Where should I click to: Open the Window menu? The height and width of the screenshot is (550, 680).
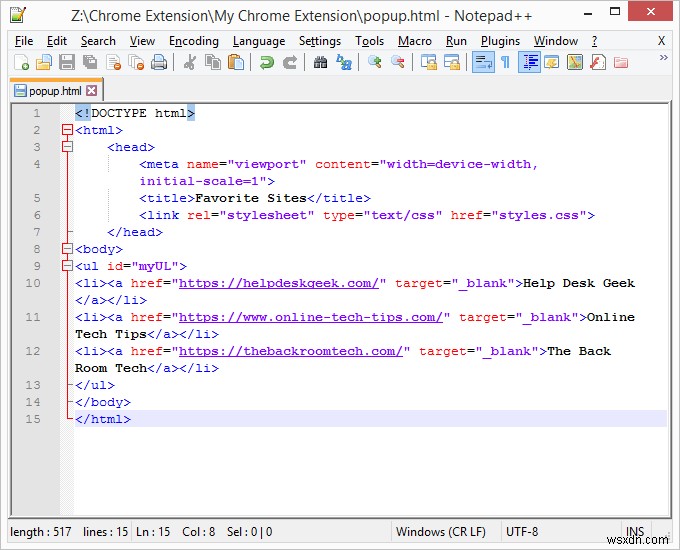coord(556,41)
